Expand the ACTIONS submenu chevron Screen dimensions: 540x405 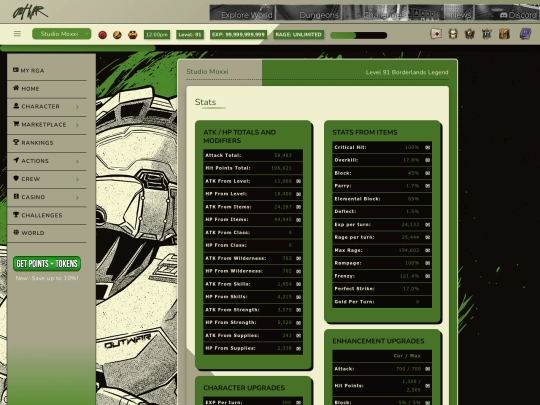pyautogui.click(x=77, y=161)
